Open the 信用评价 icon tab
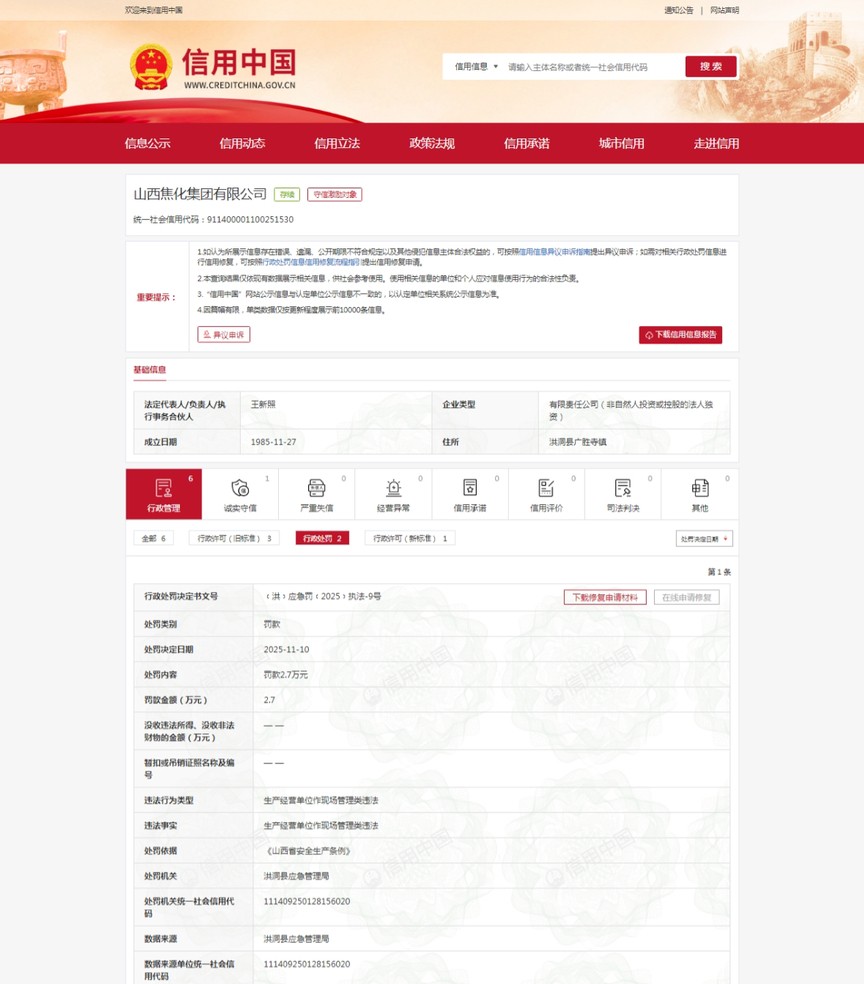 [546, 489]
